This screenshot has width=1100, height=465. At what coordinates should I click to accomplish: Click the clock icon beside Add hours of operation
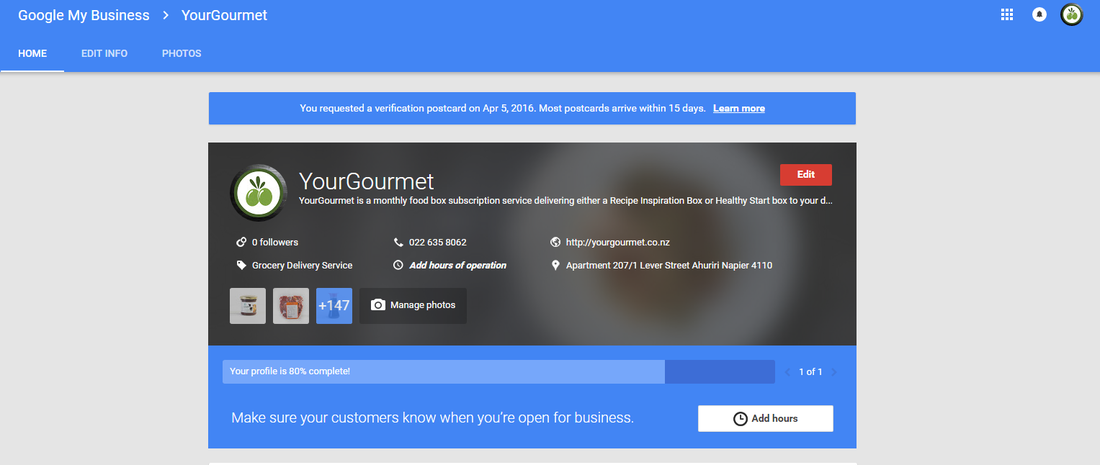click(398, 266)
